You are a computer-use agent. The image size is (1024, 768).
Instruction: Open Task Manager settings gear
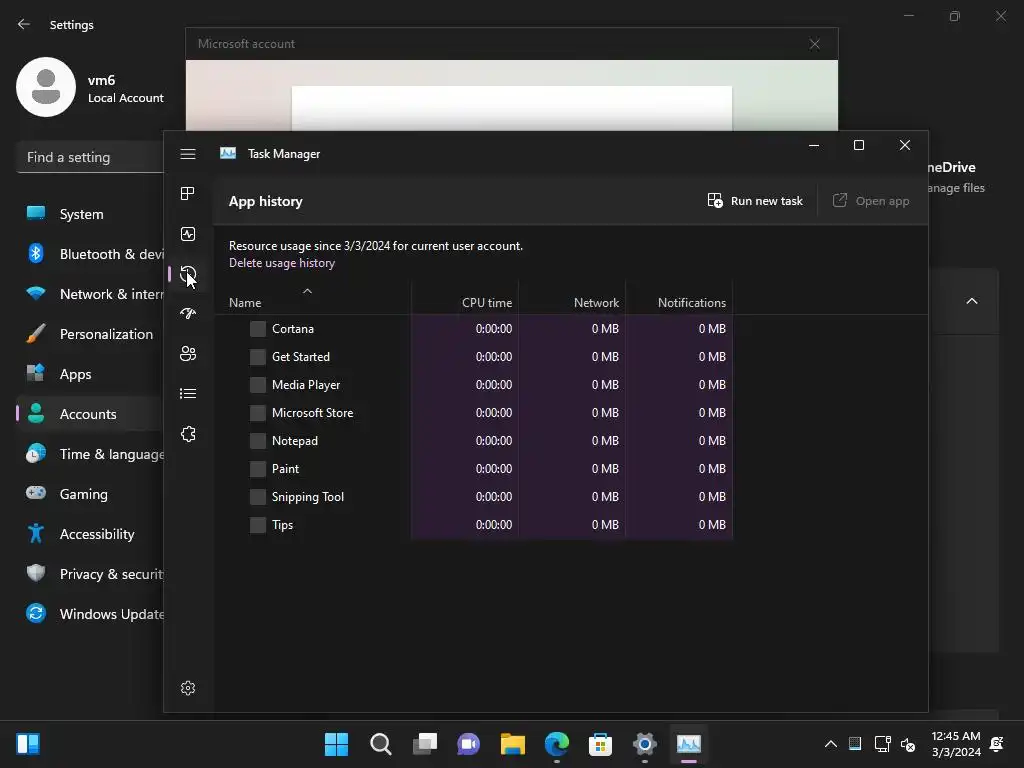188,688
